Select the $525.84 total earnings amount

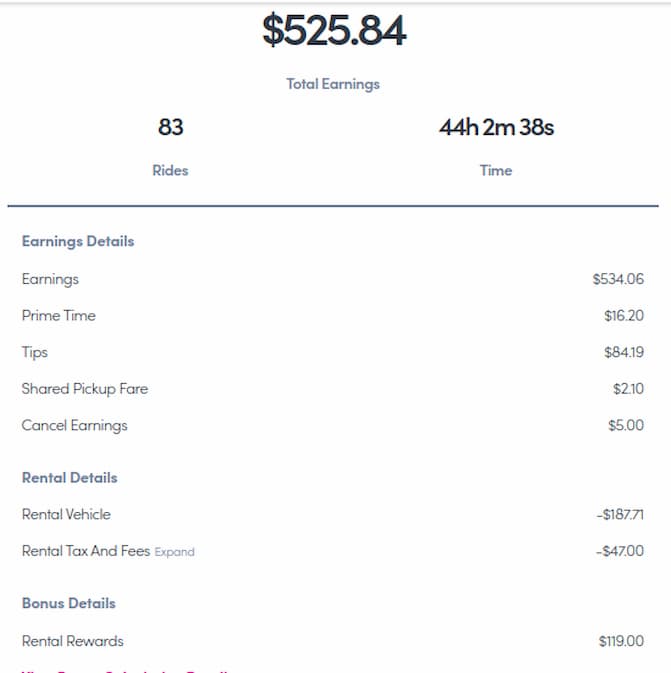click(x=334, y=30)
